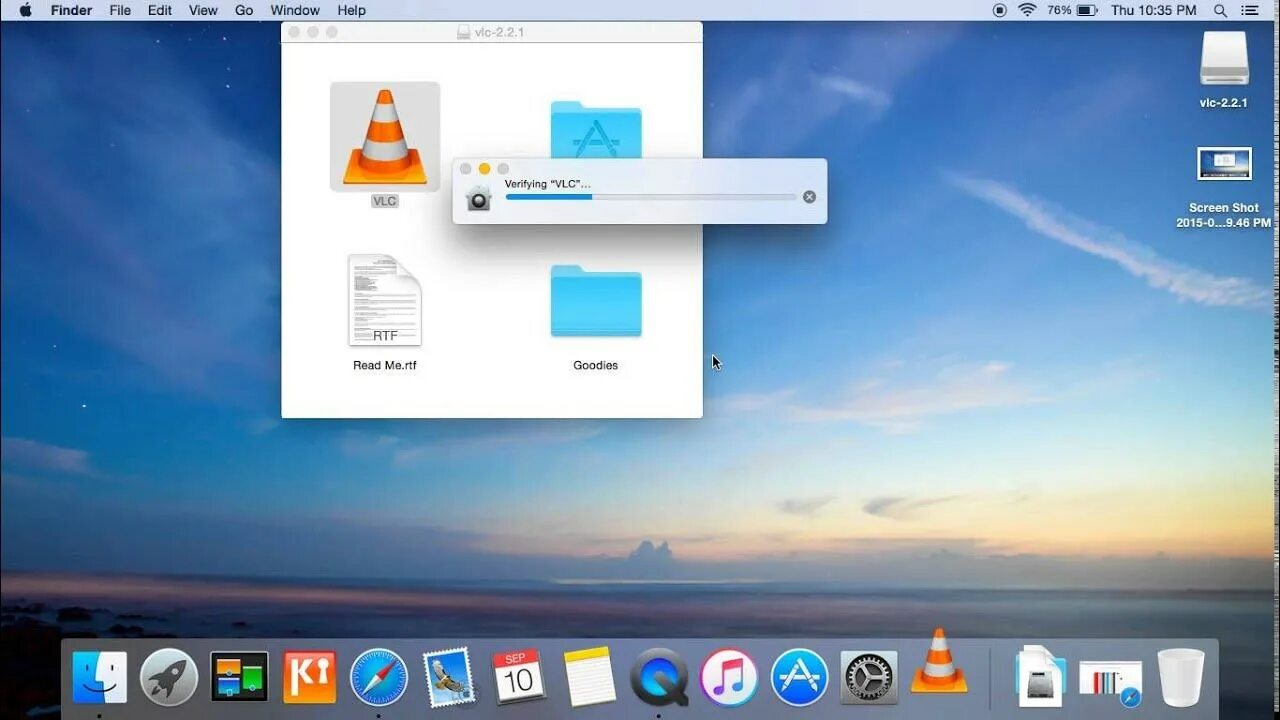Screen dimensions: 1280x720
Task: Cancel the Verifying VLC progress
Action: click(809, 197)
